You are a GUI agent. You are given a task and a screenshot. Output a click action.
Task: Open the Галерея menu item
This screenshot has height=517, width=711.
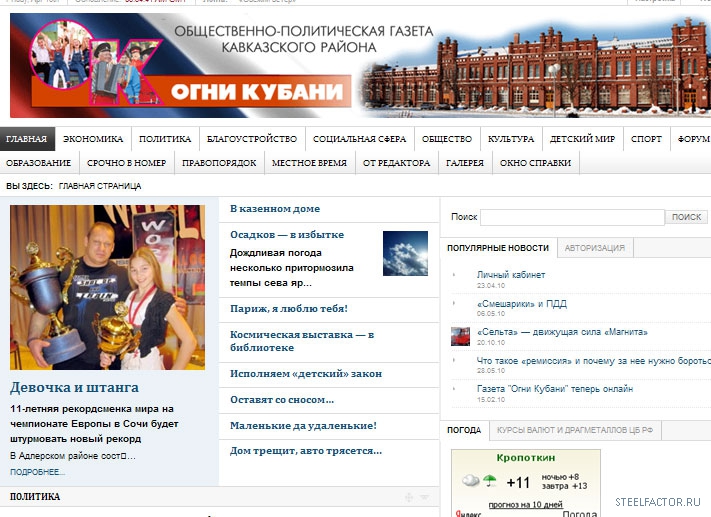tap(464, 163)
